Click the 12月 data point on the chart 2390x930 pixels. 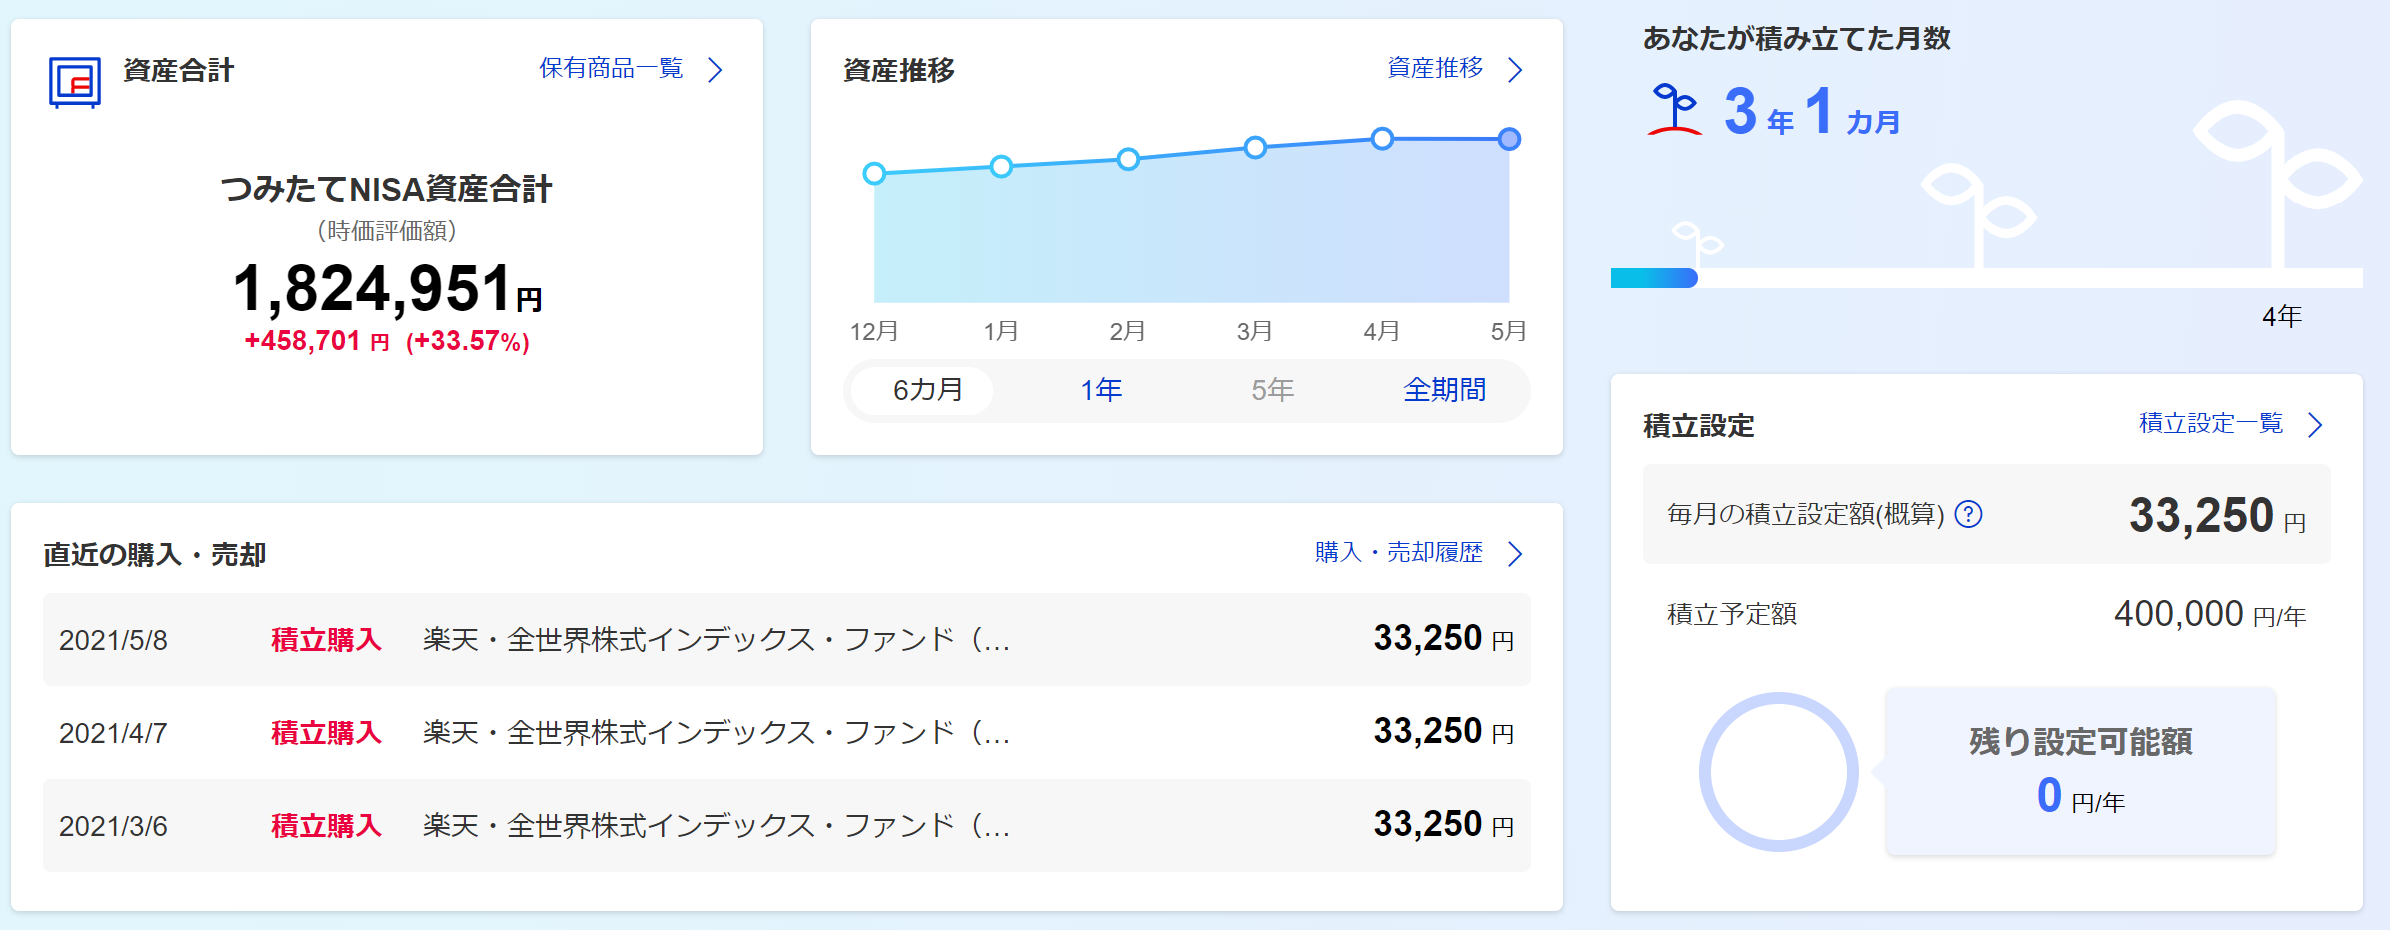pyautogui.click(x=874, y=173)
